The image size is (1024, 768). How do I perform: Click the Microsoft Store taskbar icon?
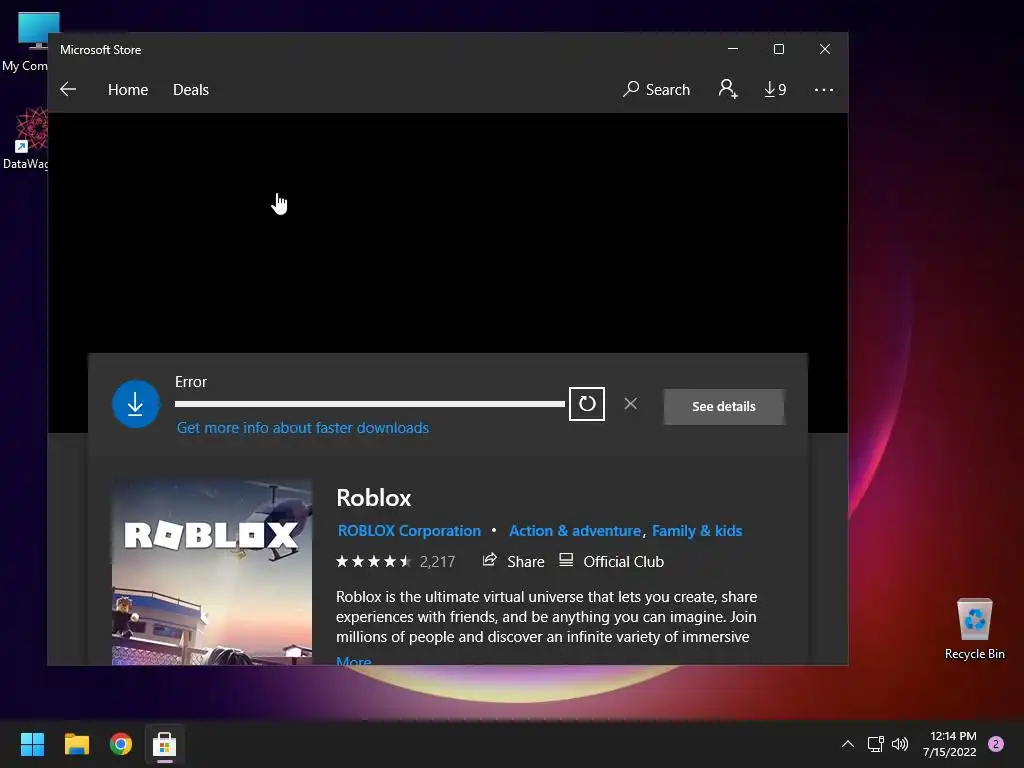pos(165,744)
